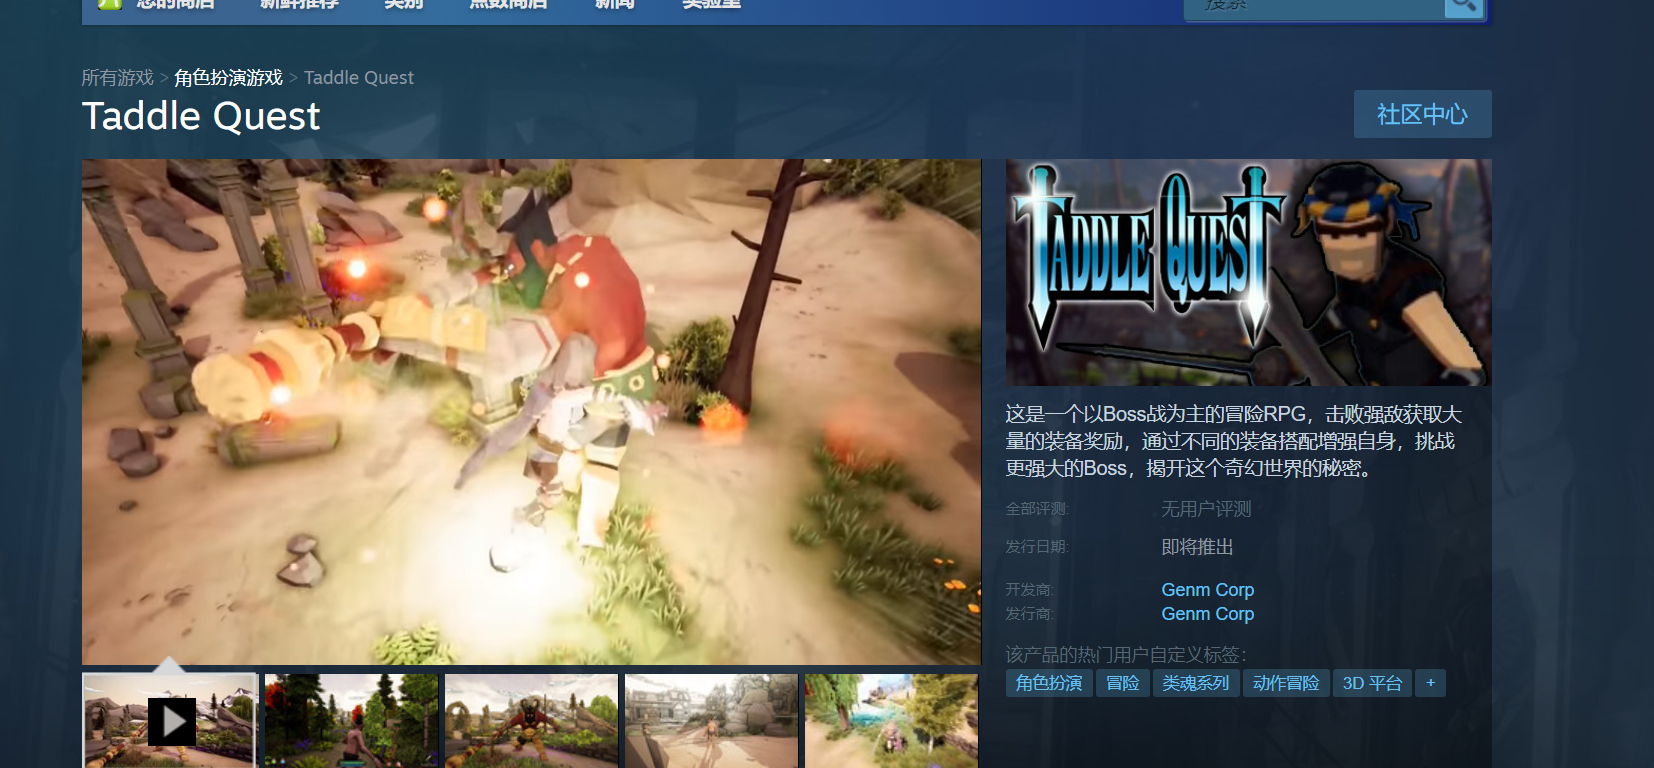Click the large Taddle Quest page title
Image resolution: width=1654 pixels, height=768 pixels.
click(201, 116)
